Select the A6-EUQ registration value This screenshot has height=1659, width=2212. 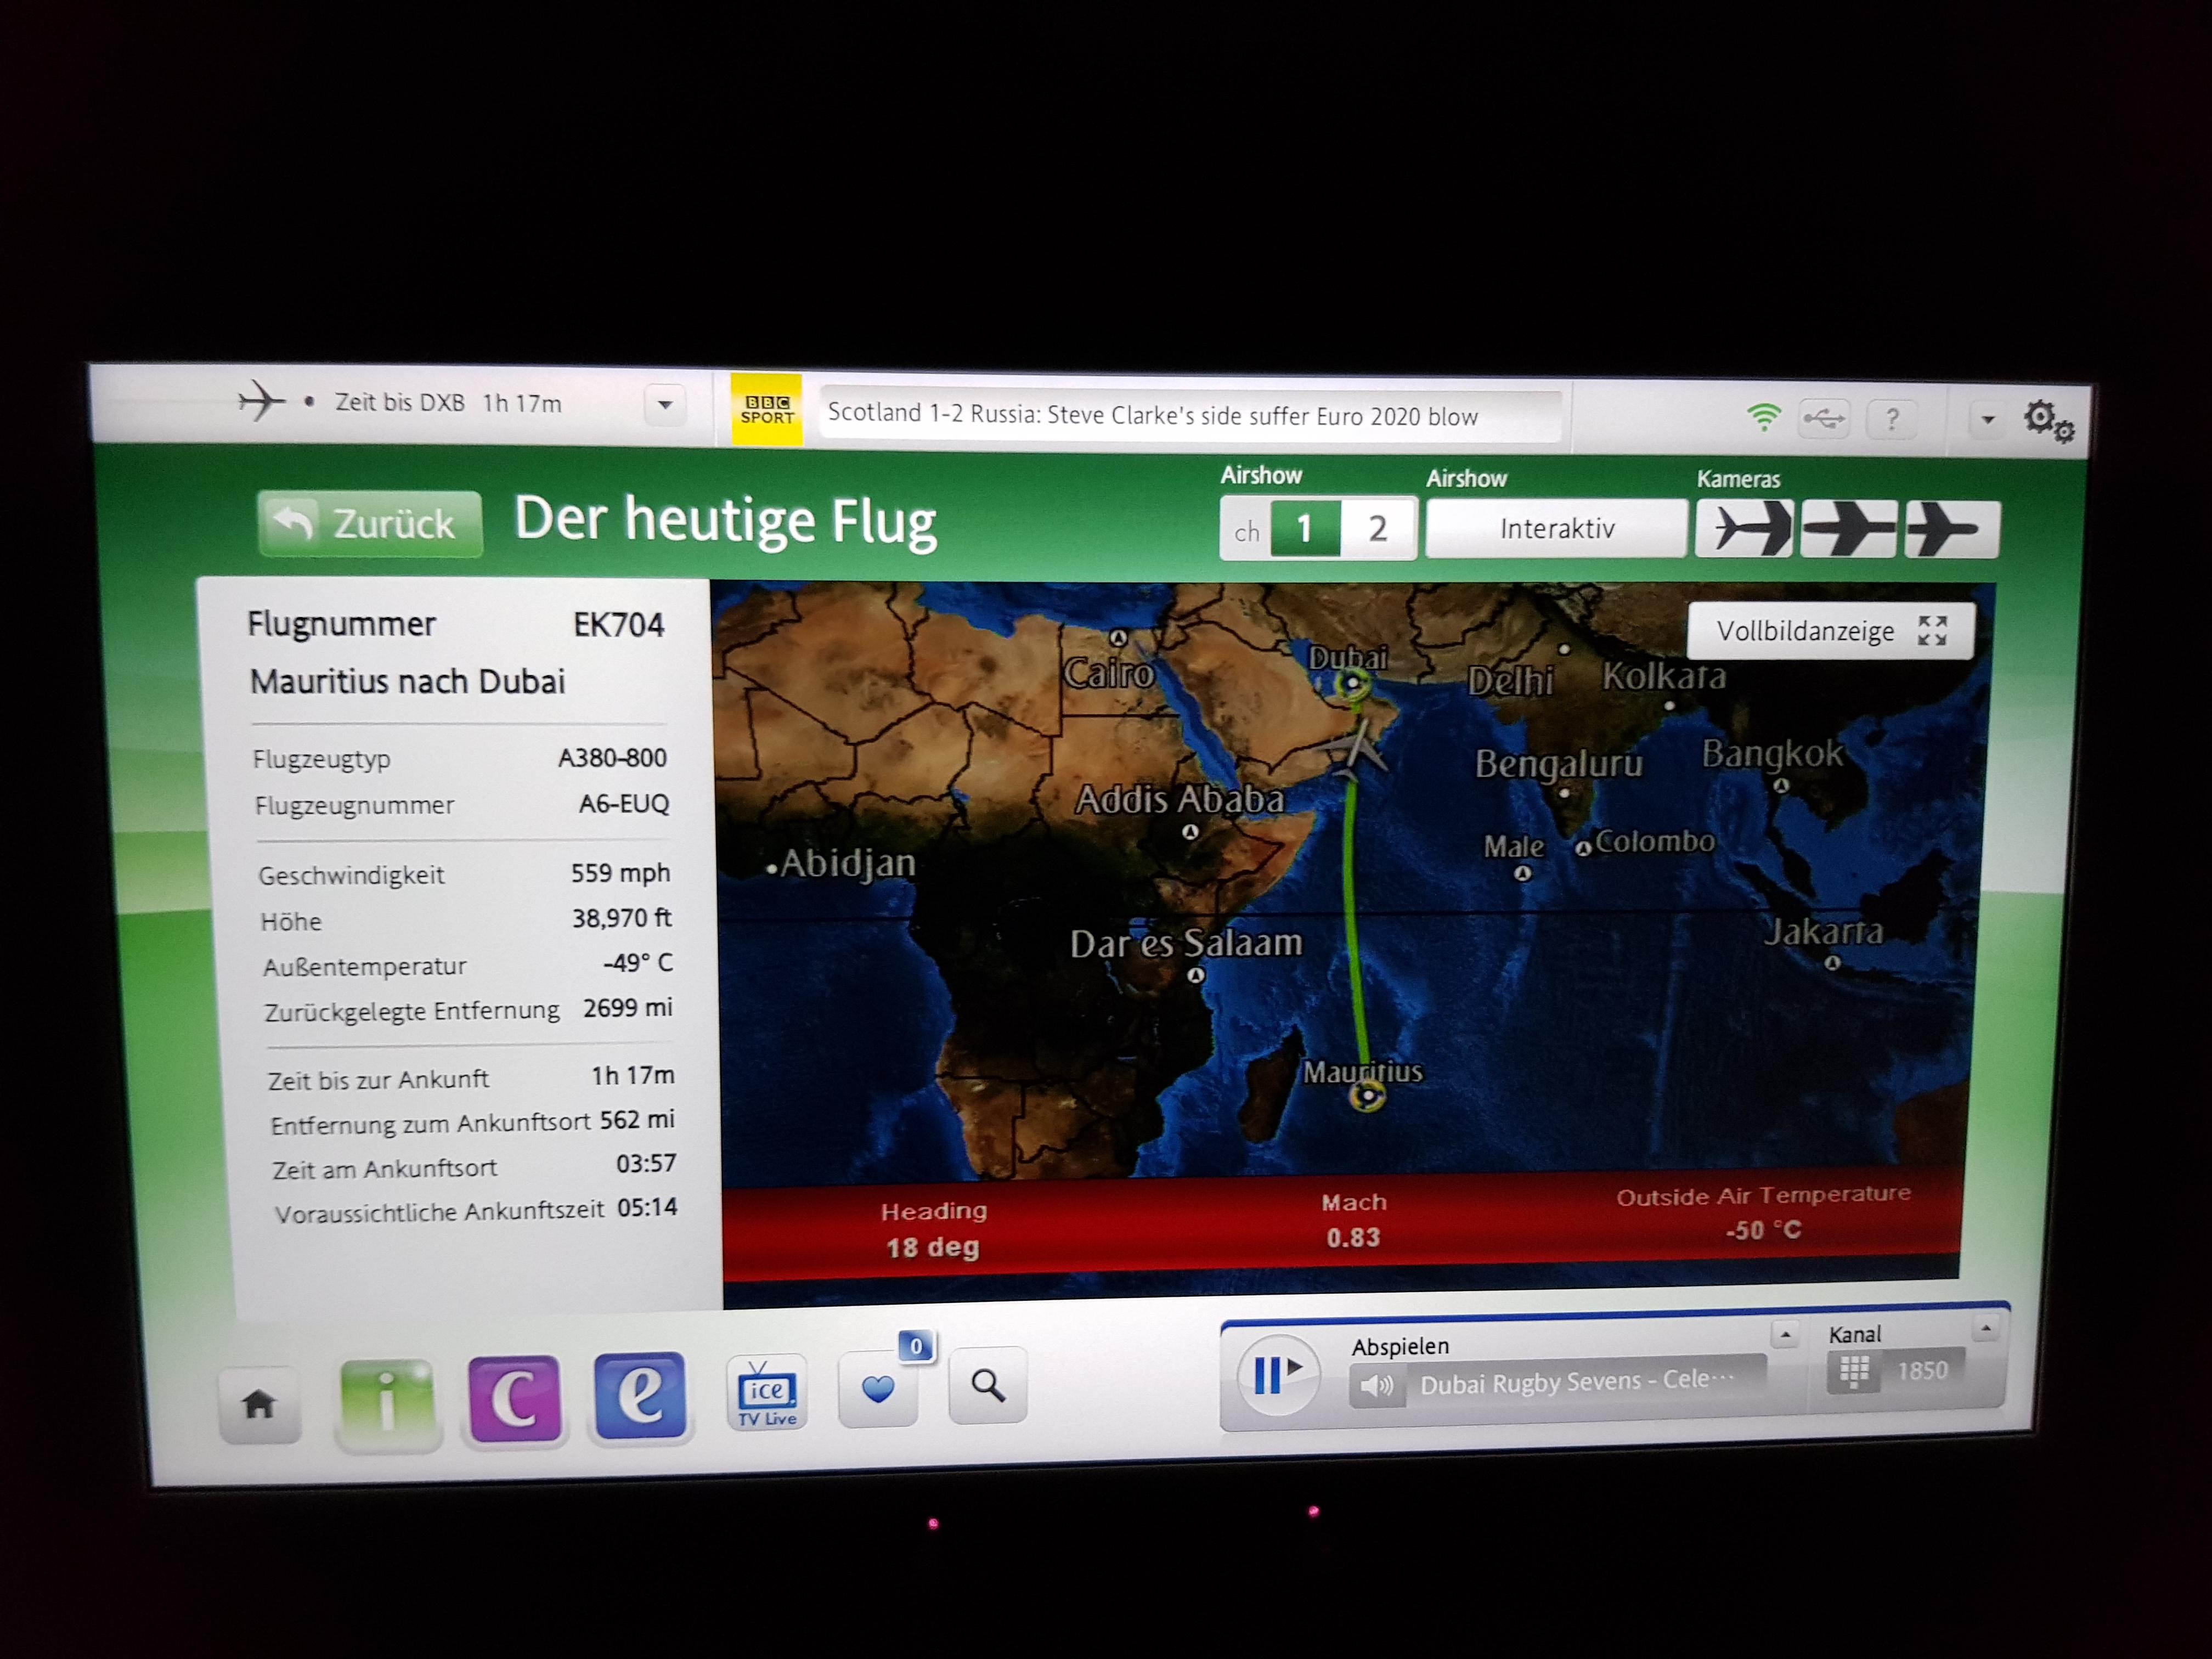[x=624, y=804]
